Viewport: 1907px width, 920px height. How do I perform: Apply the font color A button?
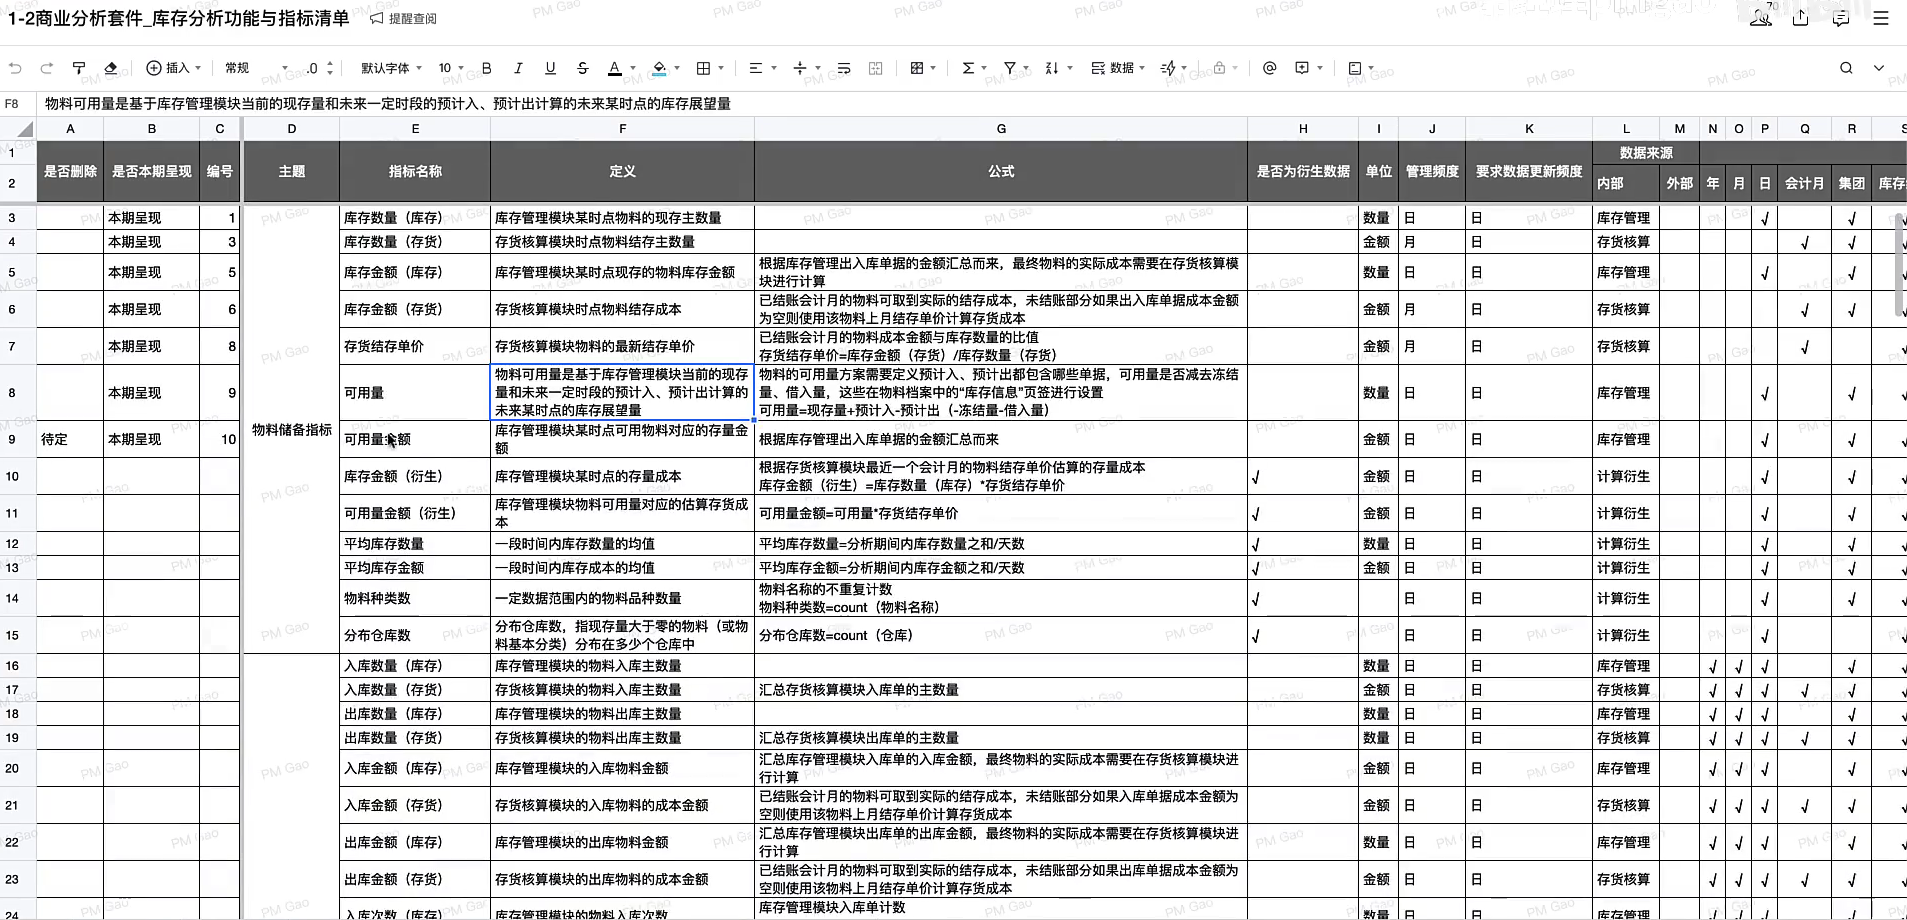coord(615,68)
